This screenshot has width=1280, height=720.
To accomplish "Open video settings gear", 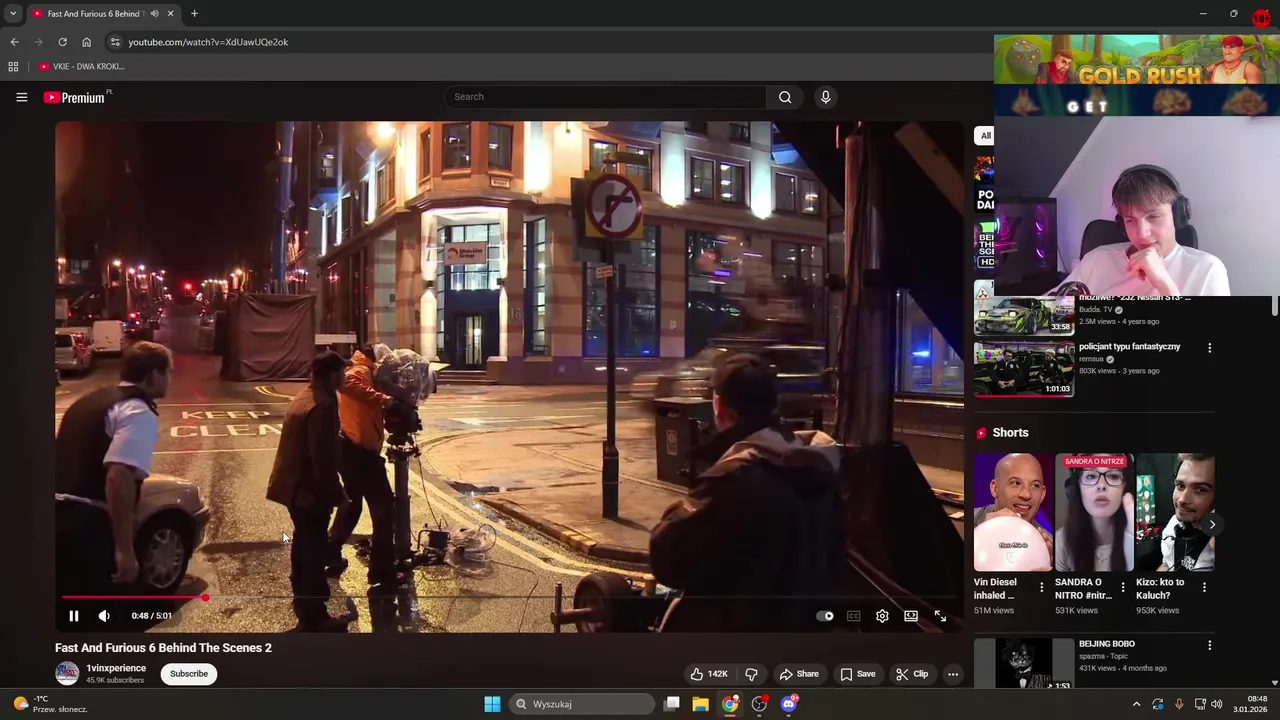I will (x=882, y=616).
